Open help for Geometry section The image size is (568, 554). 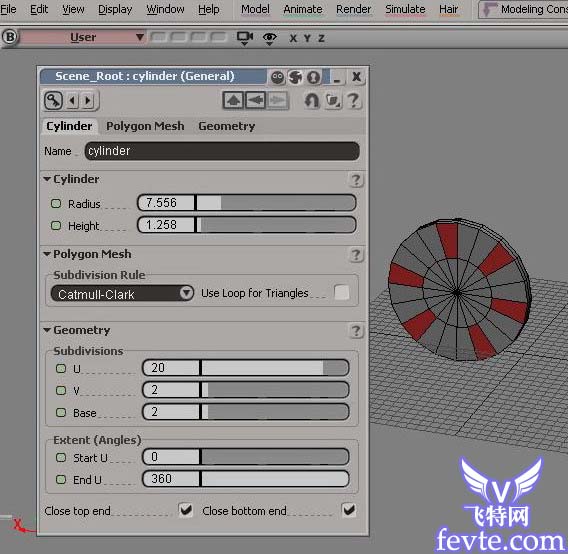pyautogui.click(x=356, y=331)
